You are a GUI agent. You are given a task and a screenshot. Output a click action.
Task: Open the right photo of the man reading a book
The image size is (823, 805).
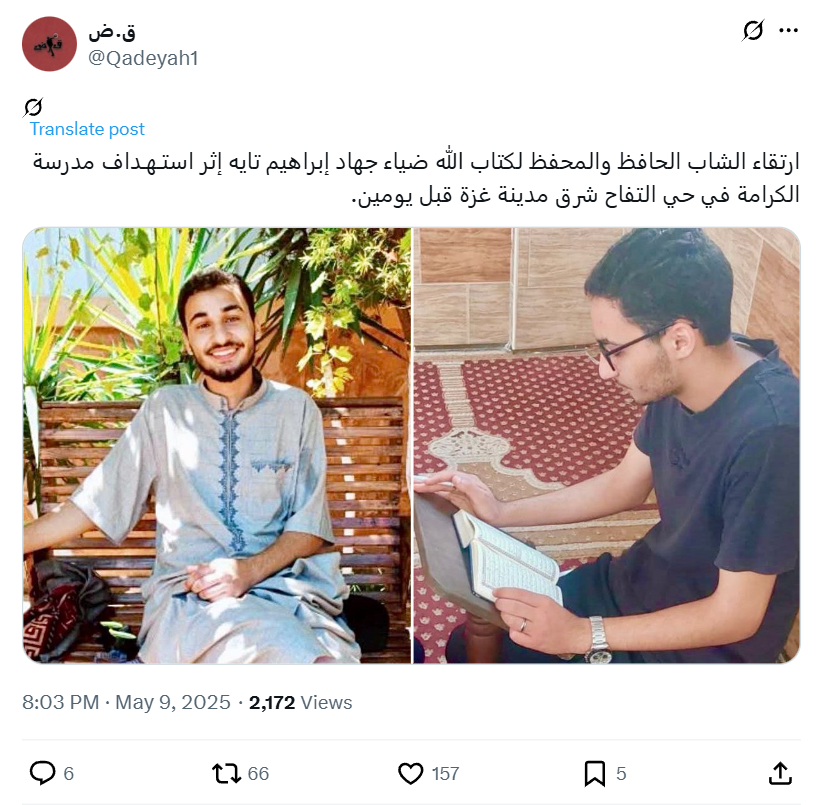(x=607, y=446)
